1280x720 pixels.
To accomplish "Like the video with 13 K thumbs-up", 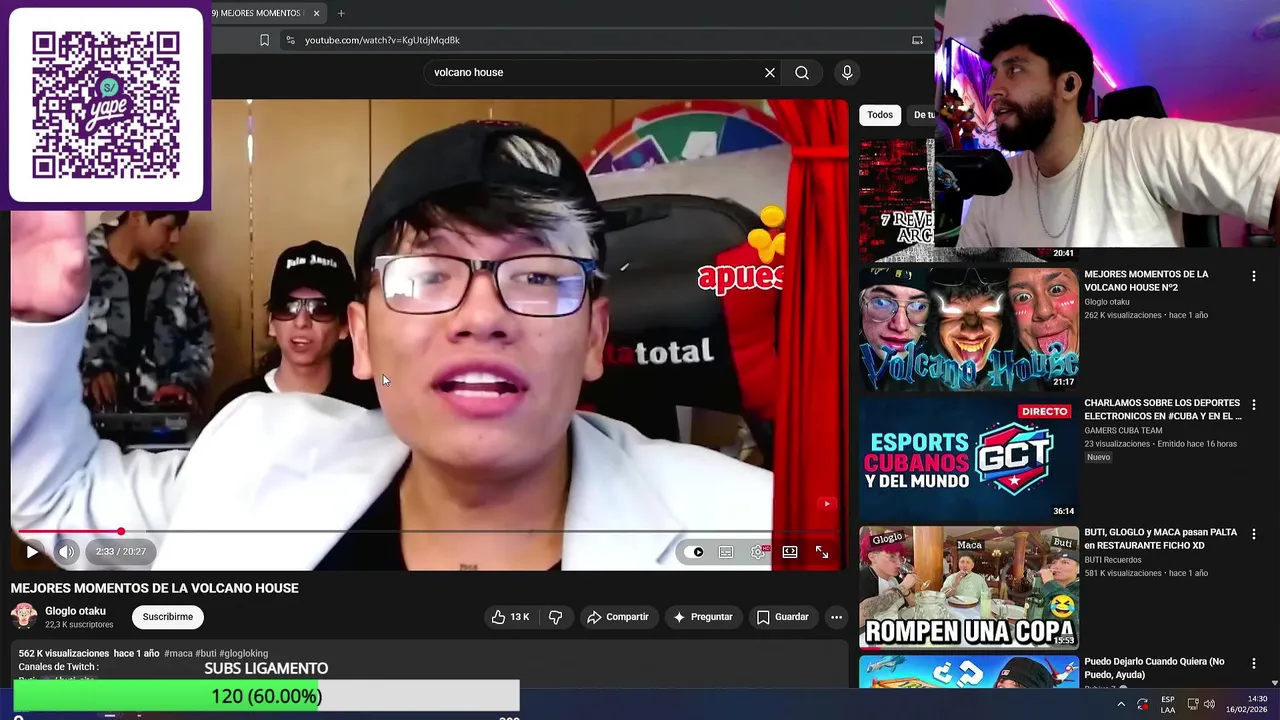I will (x=510, y=617).
